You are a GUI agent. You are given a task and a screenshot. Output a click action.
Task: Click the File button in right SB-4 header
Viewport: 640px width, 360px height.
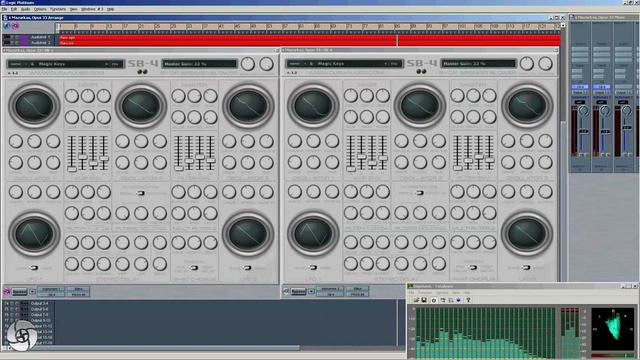click(394, 64)
